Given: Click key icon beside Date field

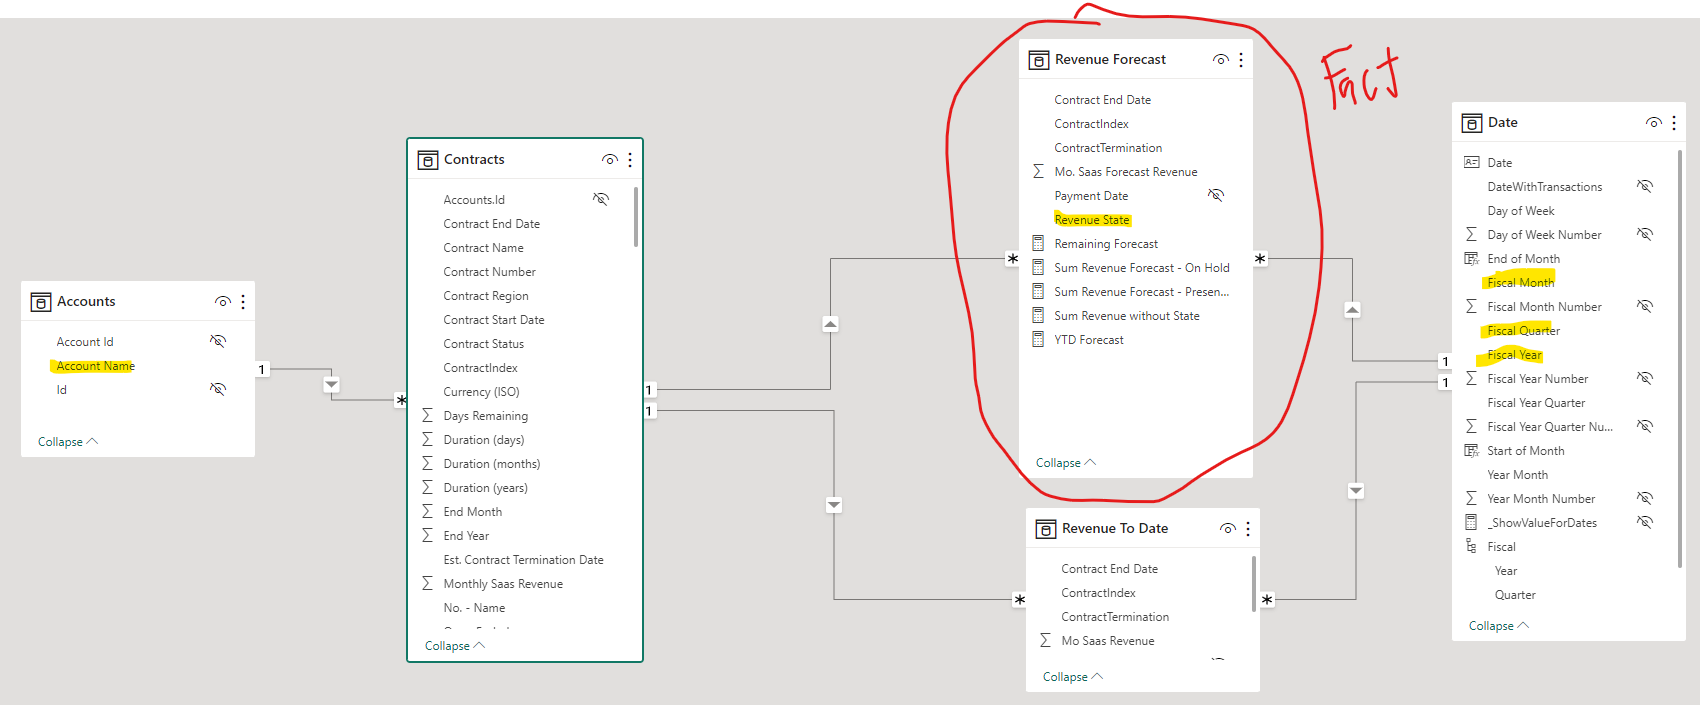Looking at the screenshot, I should point(1471,162).
